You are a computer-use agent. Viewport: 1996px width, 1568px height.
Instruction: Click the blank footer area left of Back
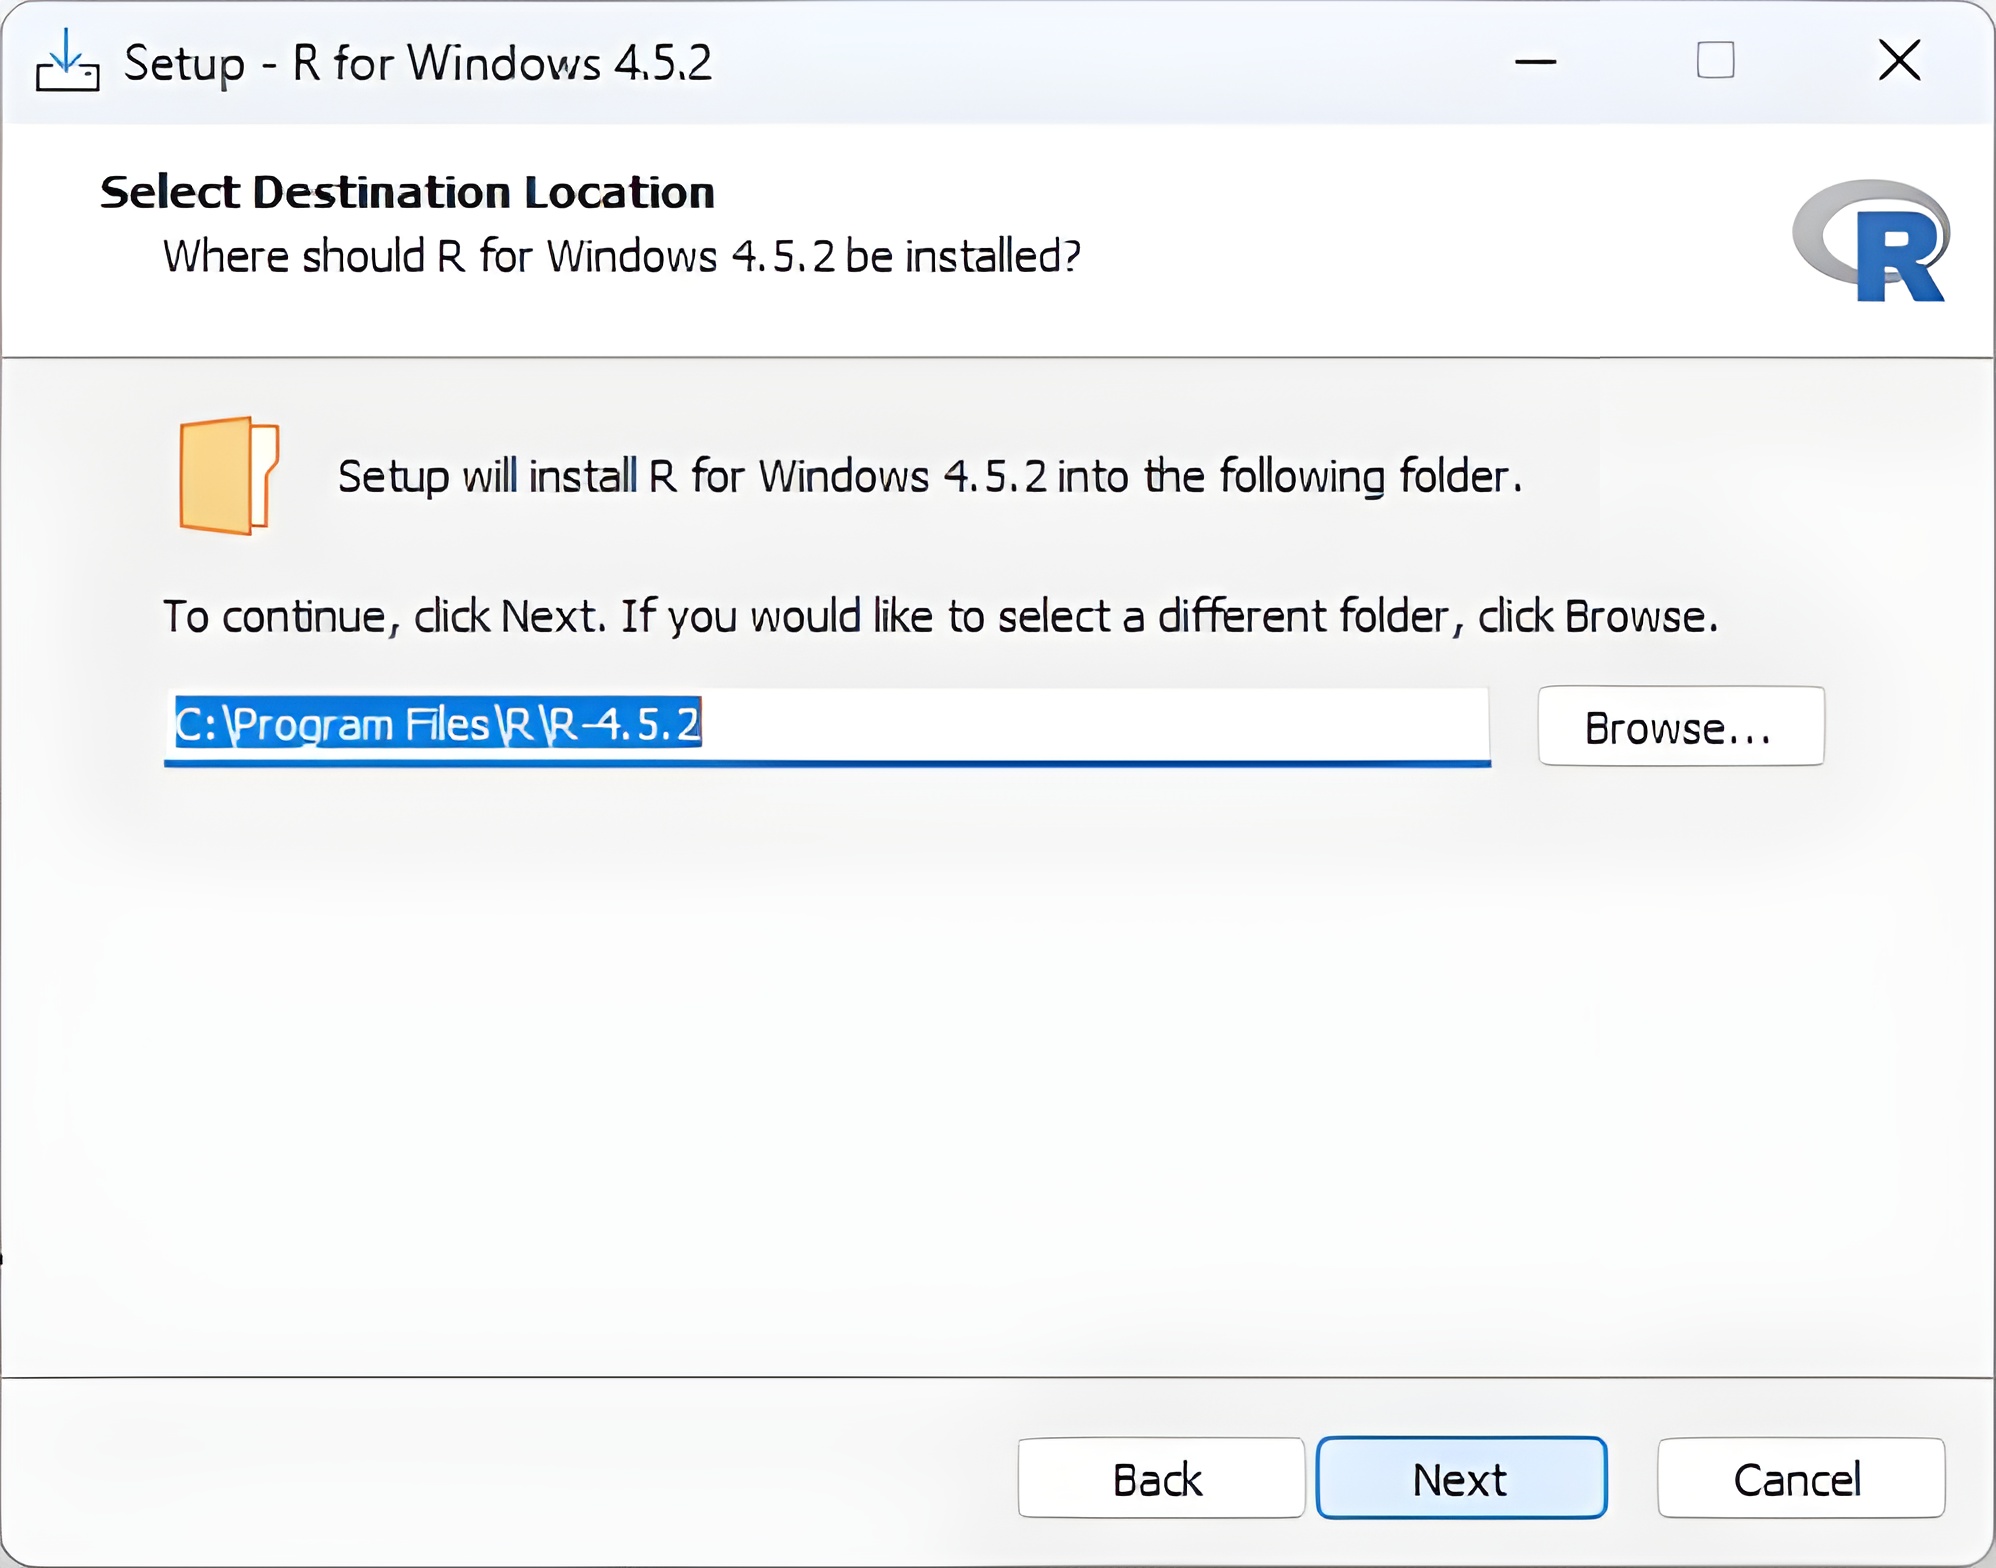coord(500,1478)
